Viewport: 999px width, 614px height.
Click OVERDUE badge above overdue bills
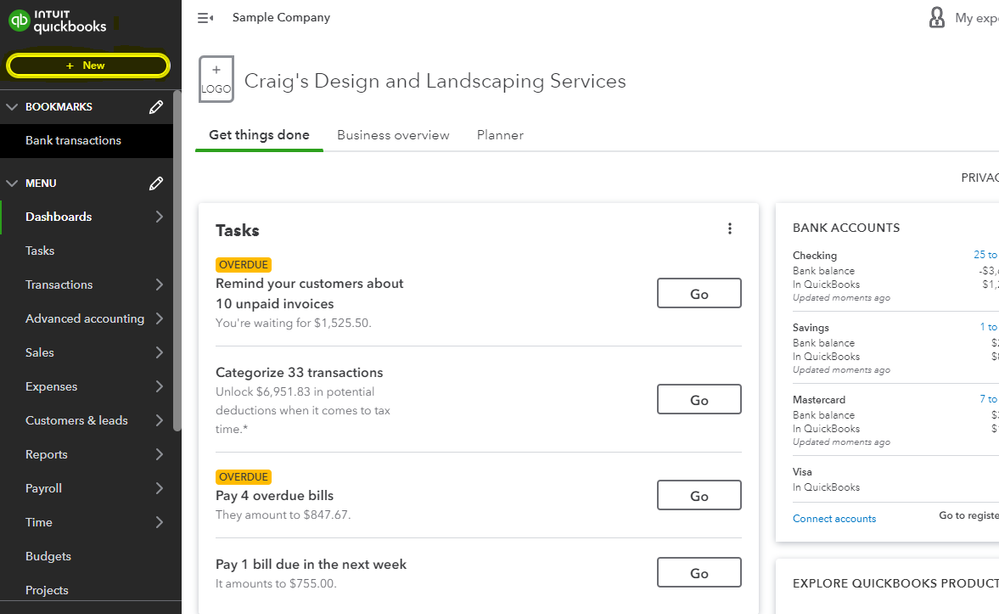pyautogui.click(x=243, y=477)
